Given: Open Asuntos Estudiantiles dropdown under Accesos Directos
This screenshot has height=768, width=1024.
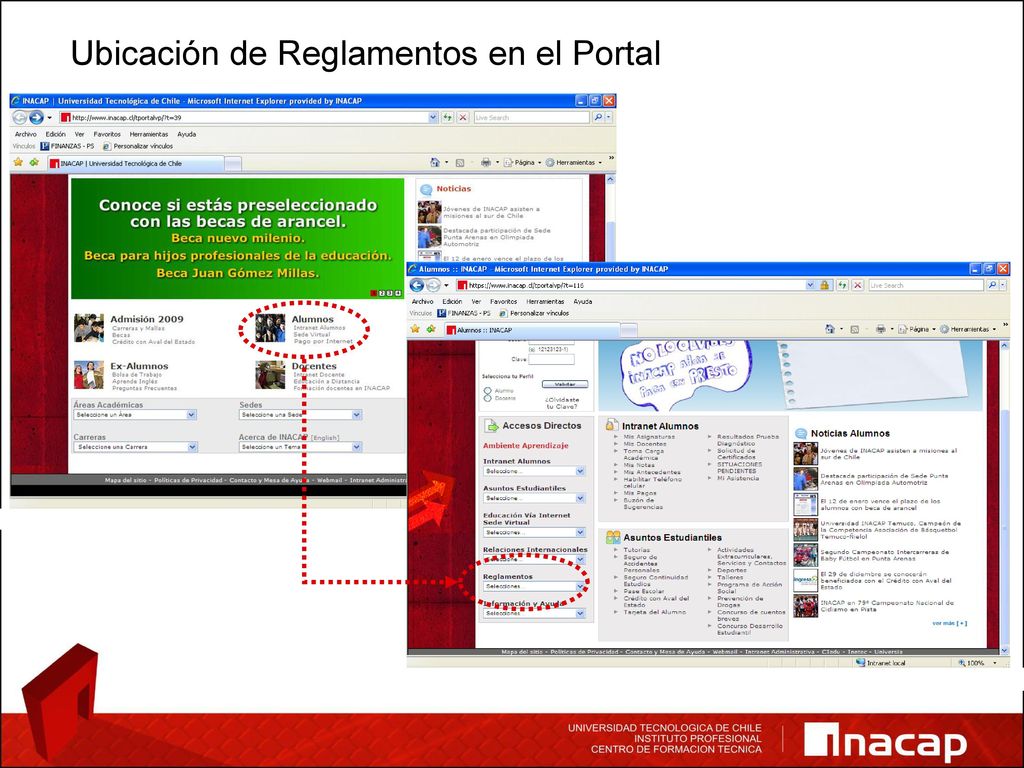Looking at the screenshot, I should [x=534, y=498].
